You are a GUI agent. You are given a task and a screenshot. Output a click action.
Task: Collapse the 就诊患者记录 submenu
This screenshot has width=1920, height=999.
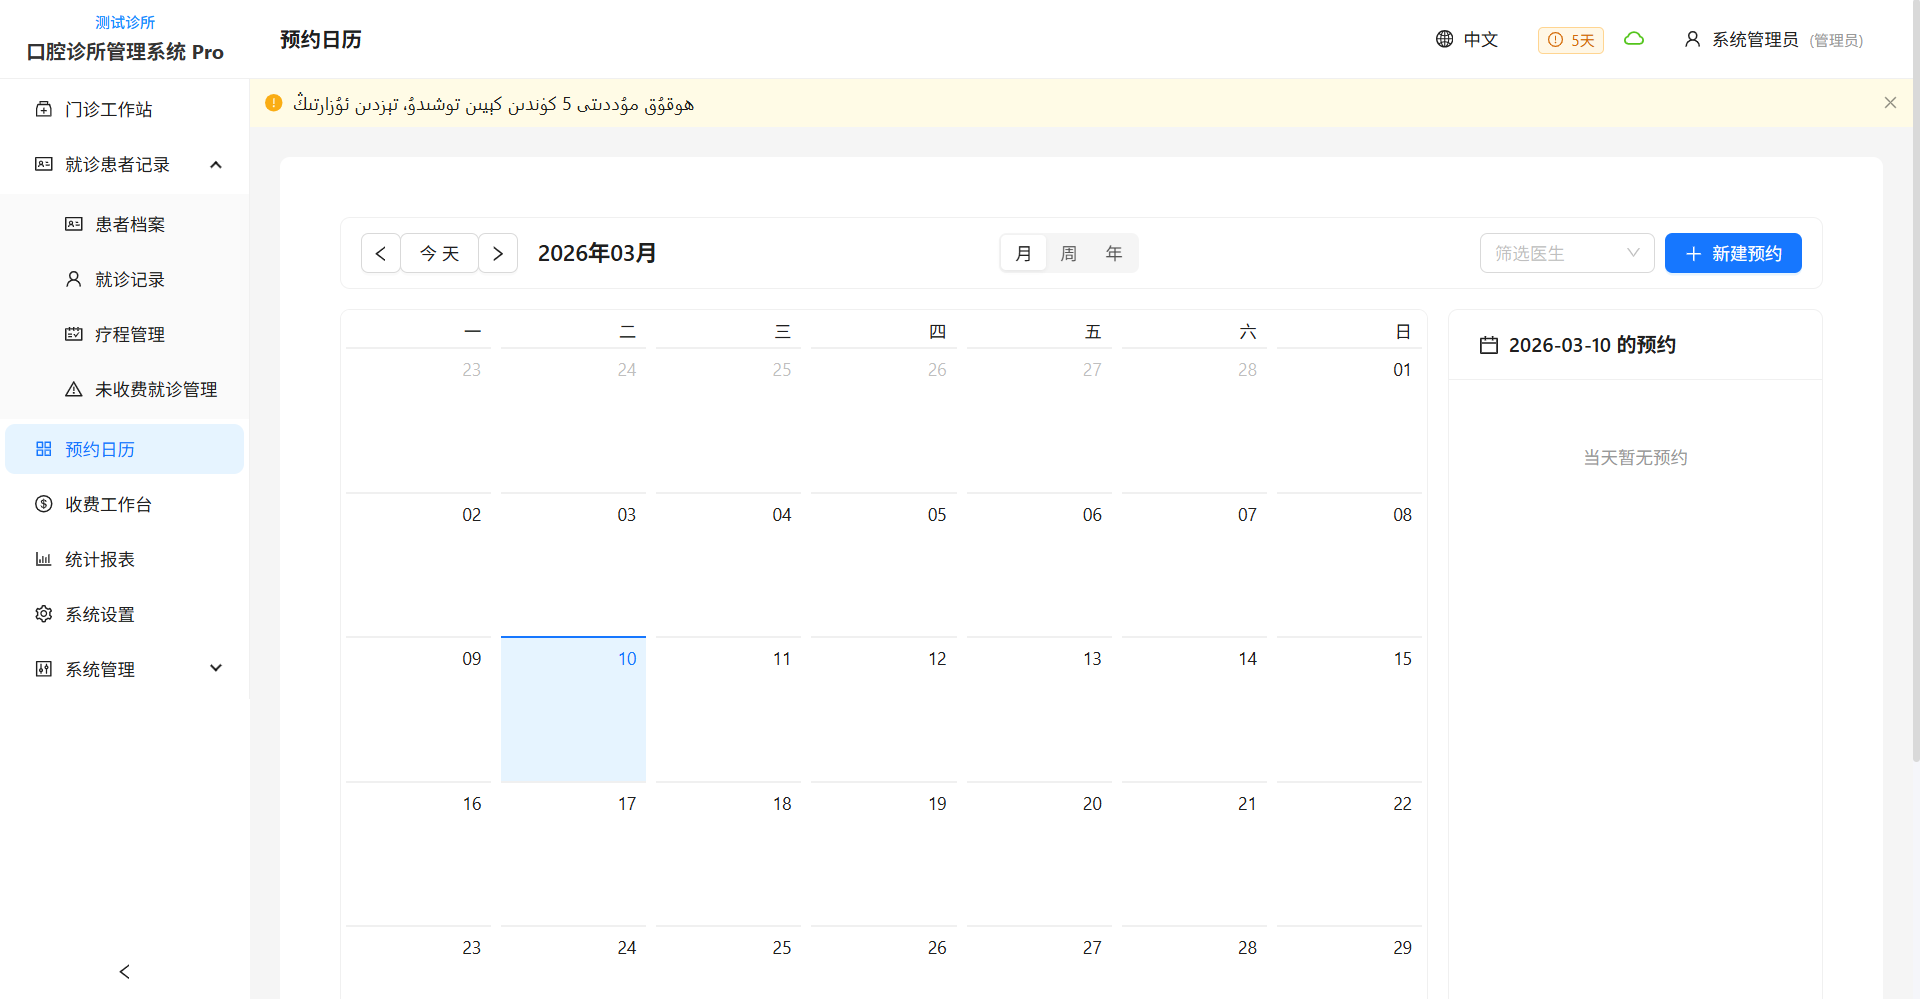click(215, 164)
